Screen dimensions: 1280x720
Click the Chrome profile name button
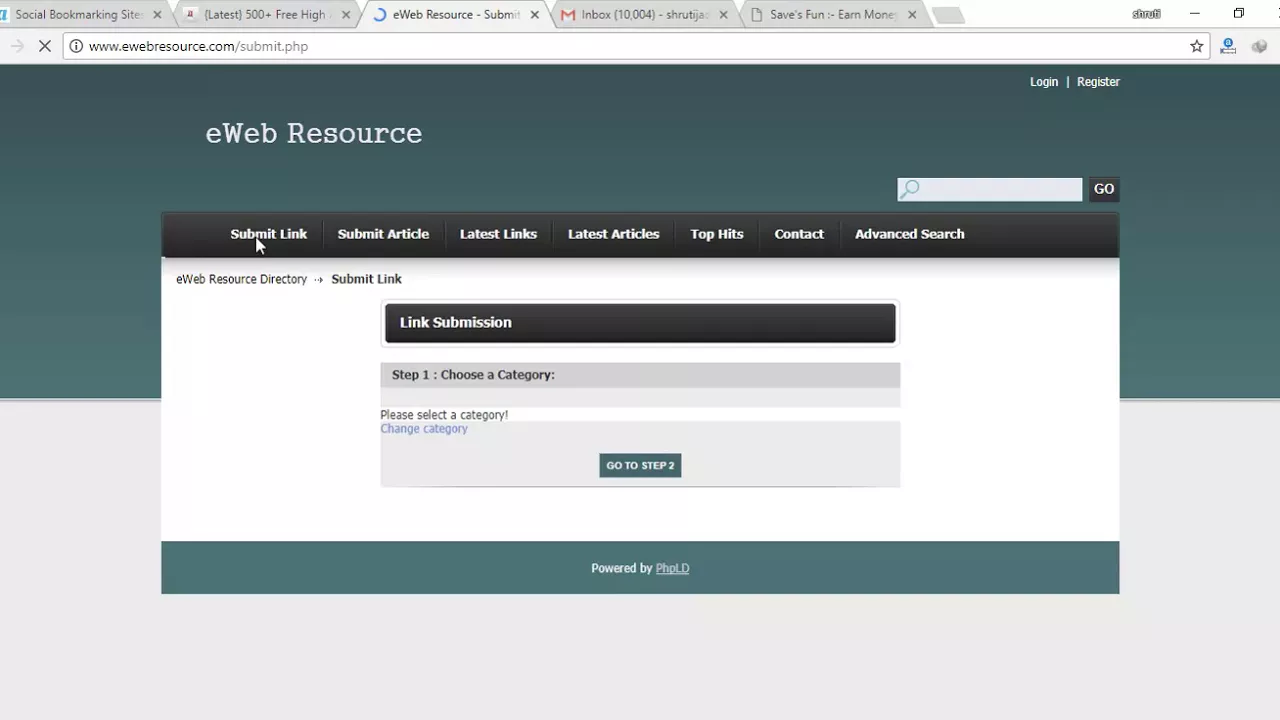1146,14
